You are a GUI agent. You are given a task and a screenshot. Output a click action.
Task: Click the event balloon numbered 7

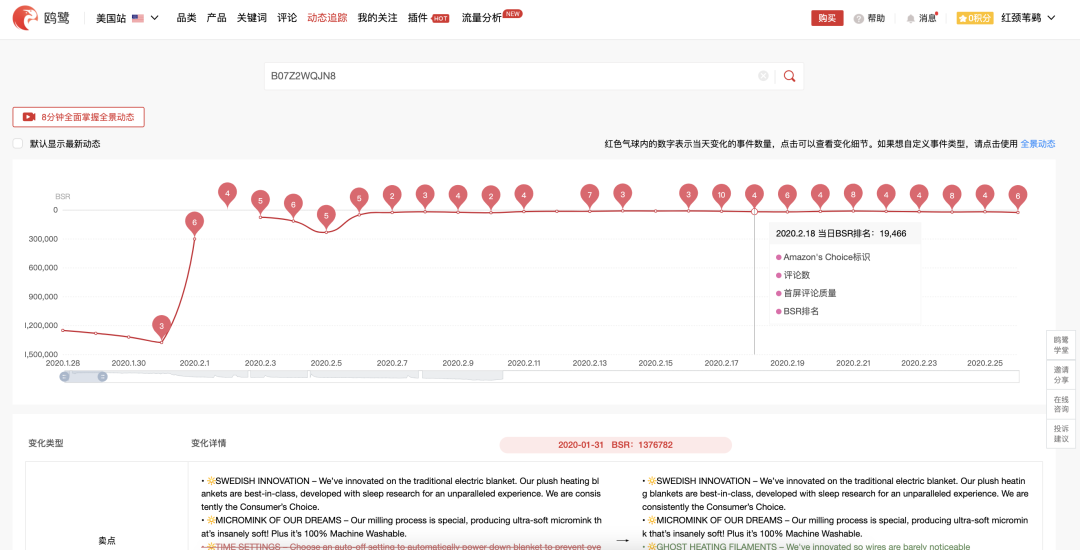coord(589,196)
